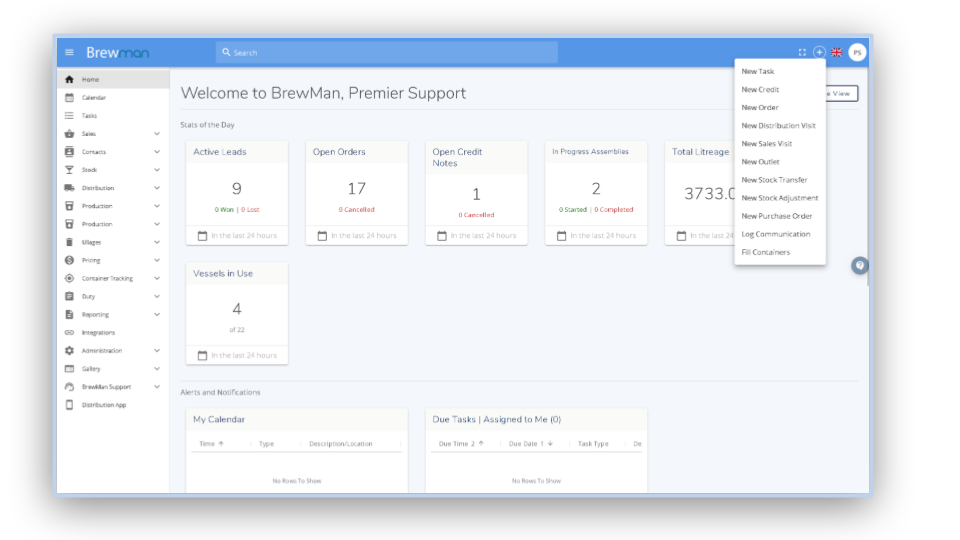The height and width of the screenshot is (540, 960).
Task: Click the plus quick-add icon
Action: point(819,53)
